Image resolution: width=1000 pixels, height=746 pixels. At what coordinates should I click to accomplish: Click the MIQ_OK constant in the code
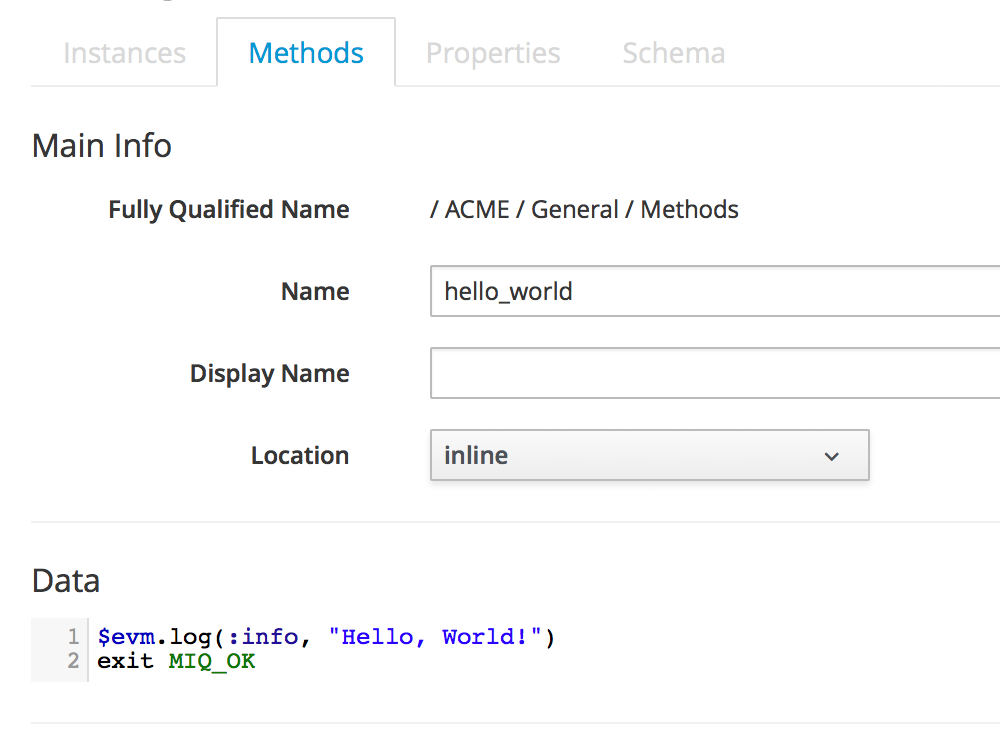(212, 661)
